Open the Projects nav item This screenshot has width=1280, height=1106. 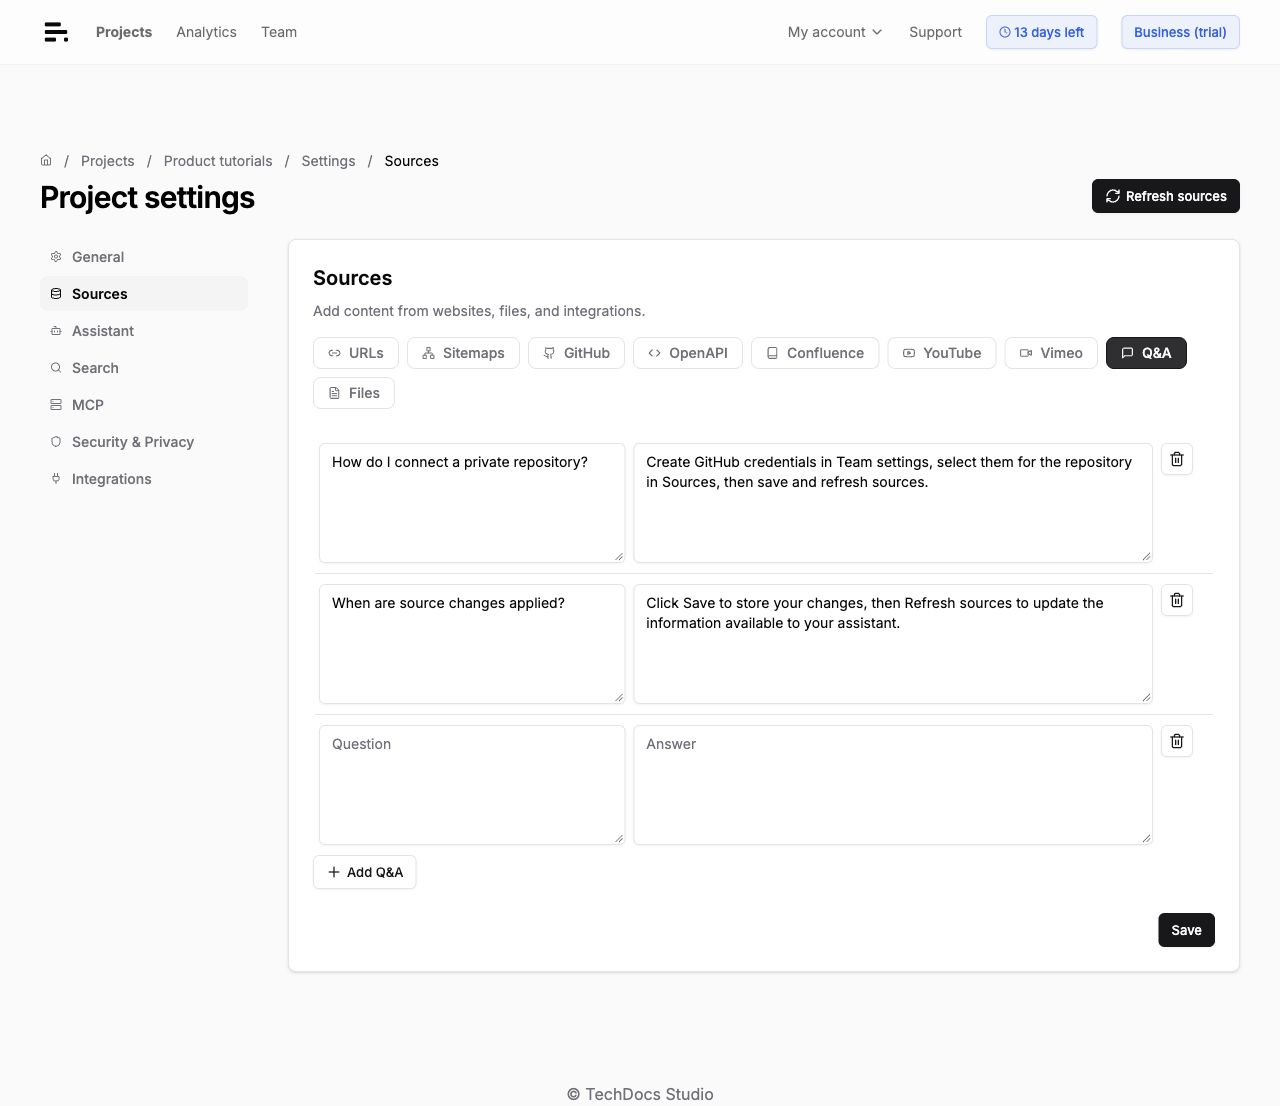(x=124, y=32)
